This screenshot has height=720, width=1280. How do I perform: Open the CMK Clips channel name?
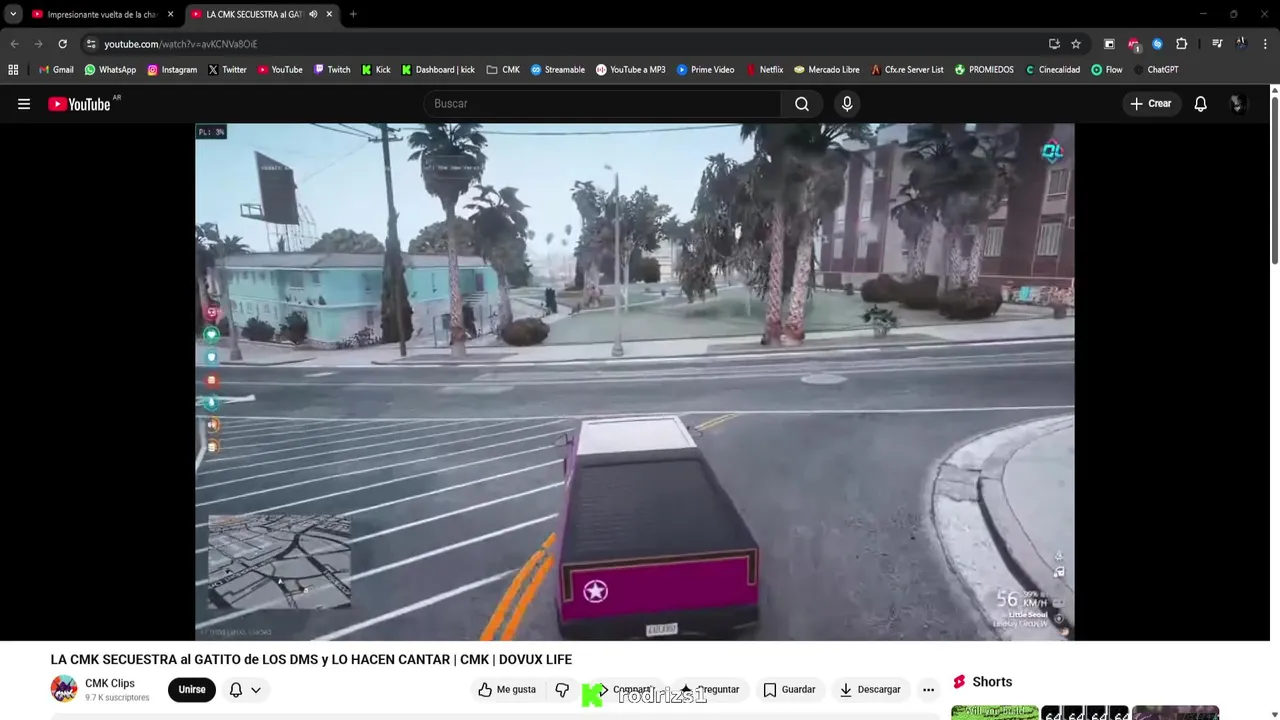(x=110, y=683)
